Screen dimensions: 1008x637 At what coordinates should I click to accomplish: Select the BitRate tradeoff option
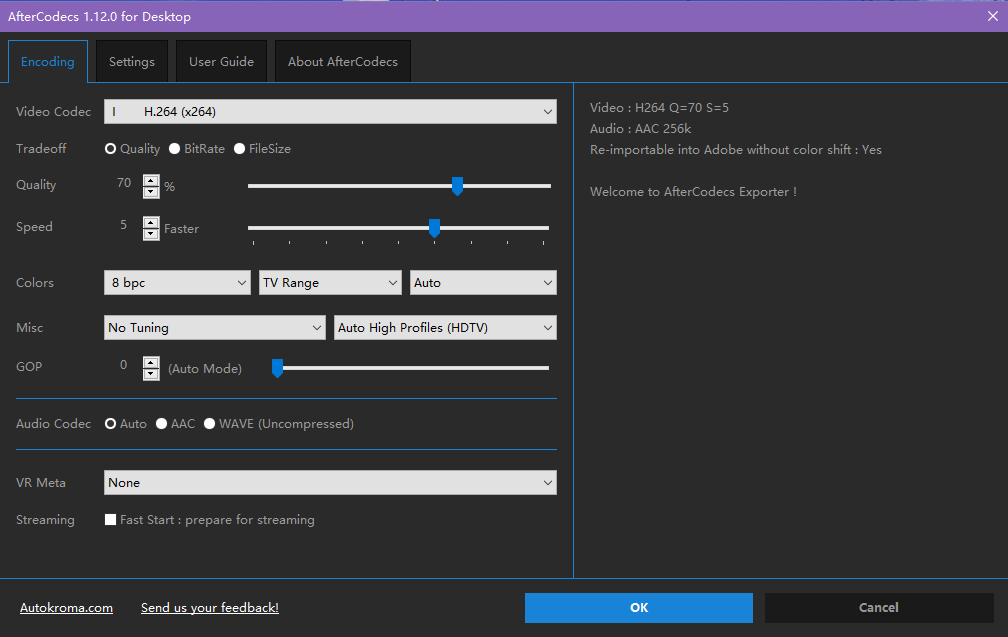click(x=176, y=148)
